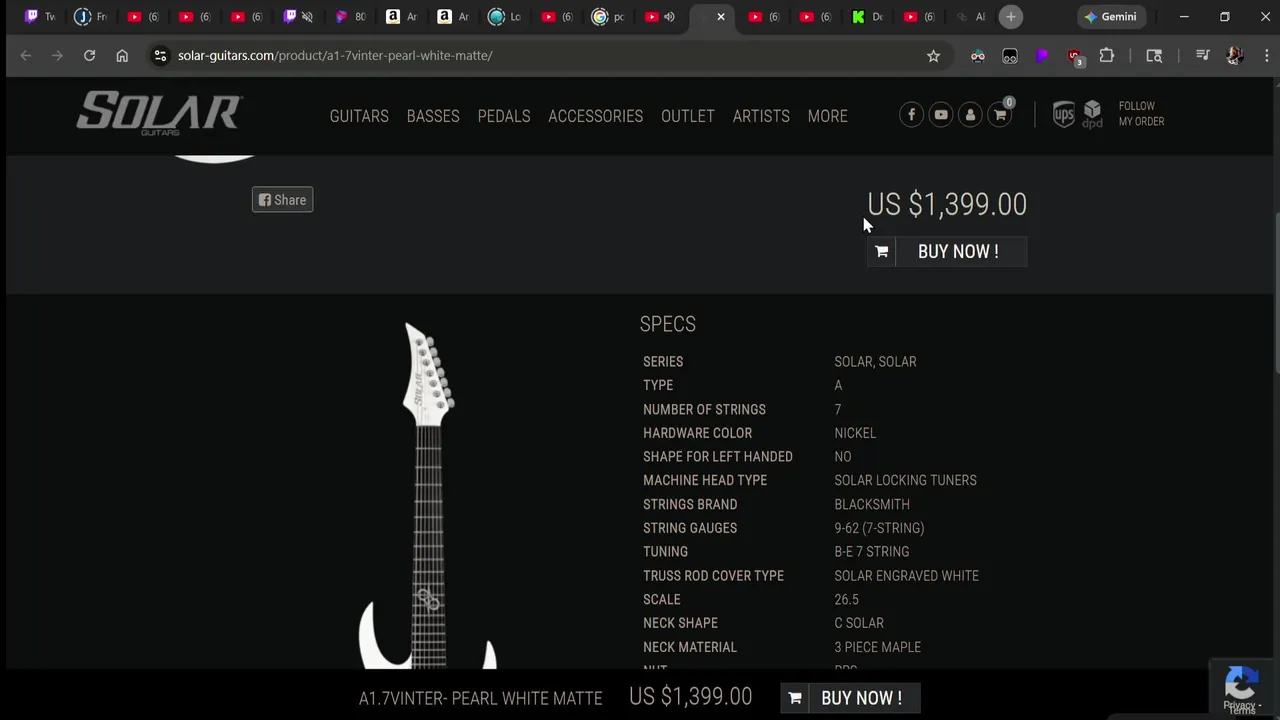Image resolution: width=1280 pixels, height=720 pixels.
Task: Click the UPS logo
Action: pos(1064,115)
